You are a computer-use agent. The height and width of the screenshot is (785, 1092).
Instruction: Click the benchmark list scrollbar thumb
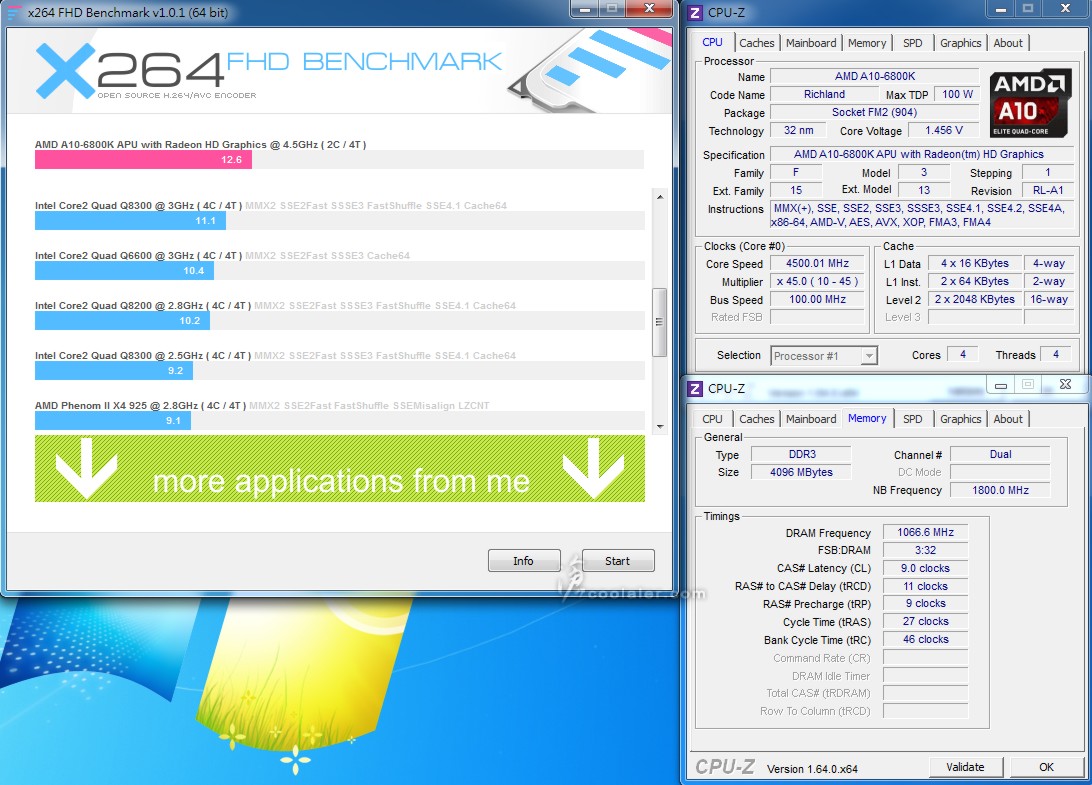659,322
